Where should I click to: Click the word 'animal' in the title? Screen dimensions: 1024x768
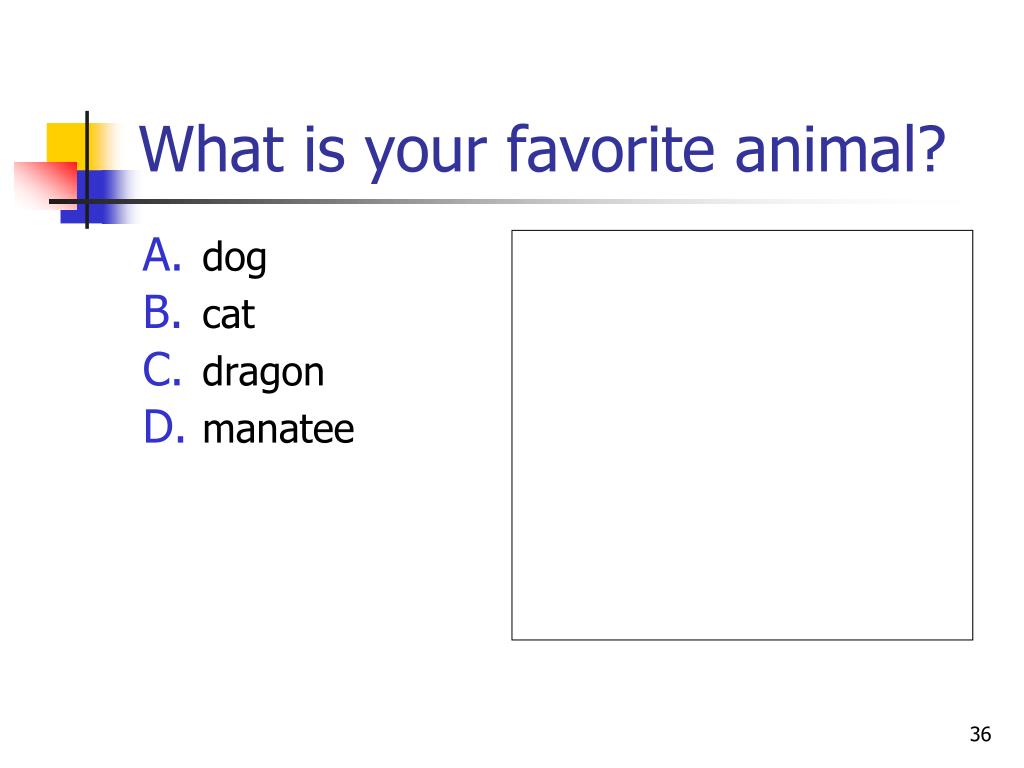[x=822, y=149]
